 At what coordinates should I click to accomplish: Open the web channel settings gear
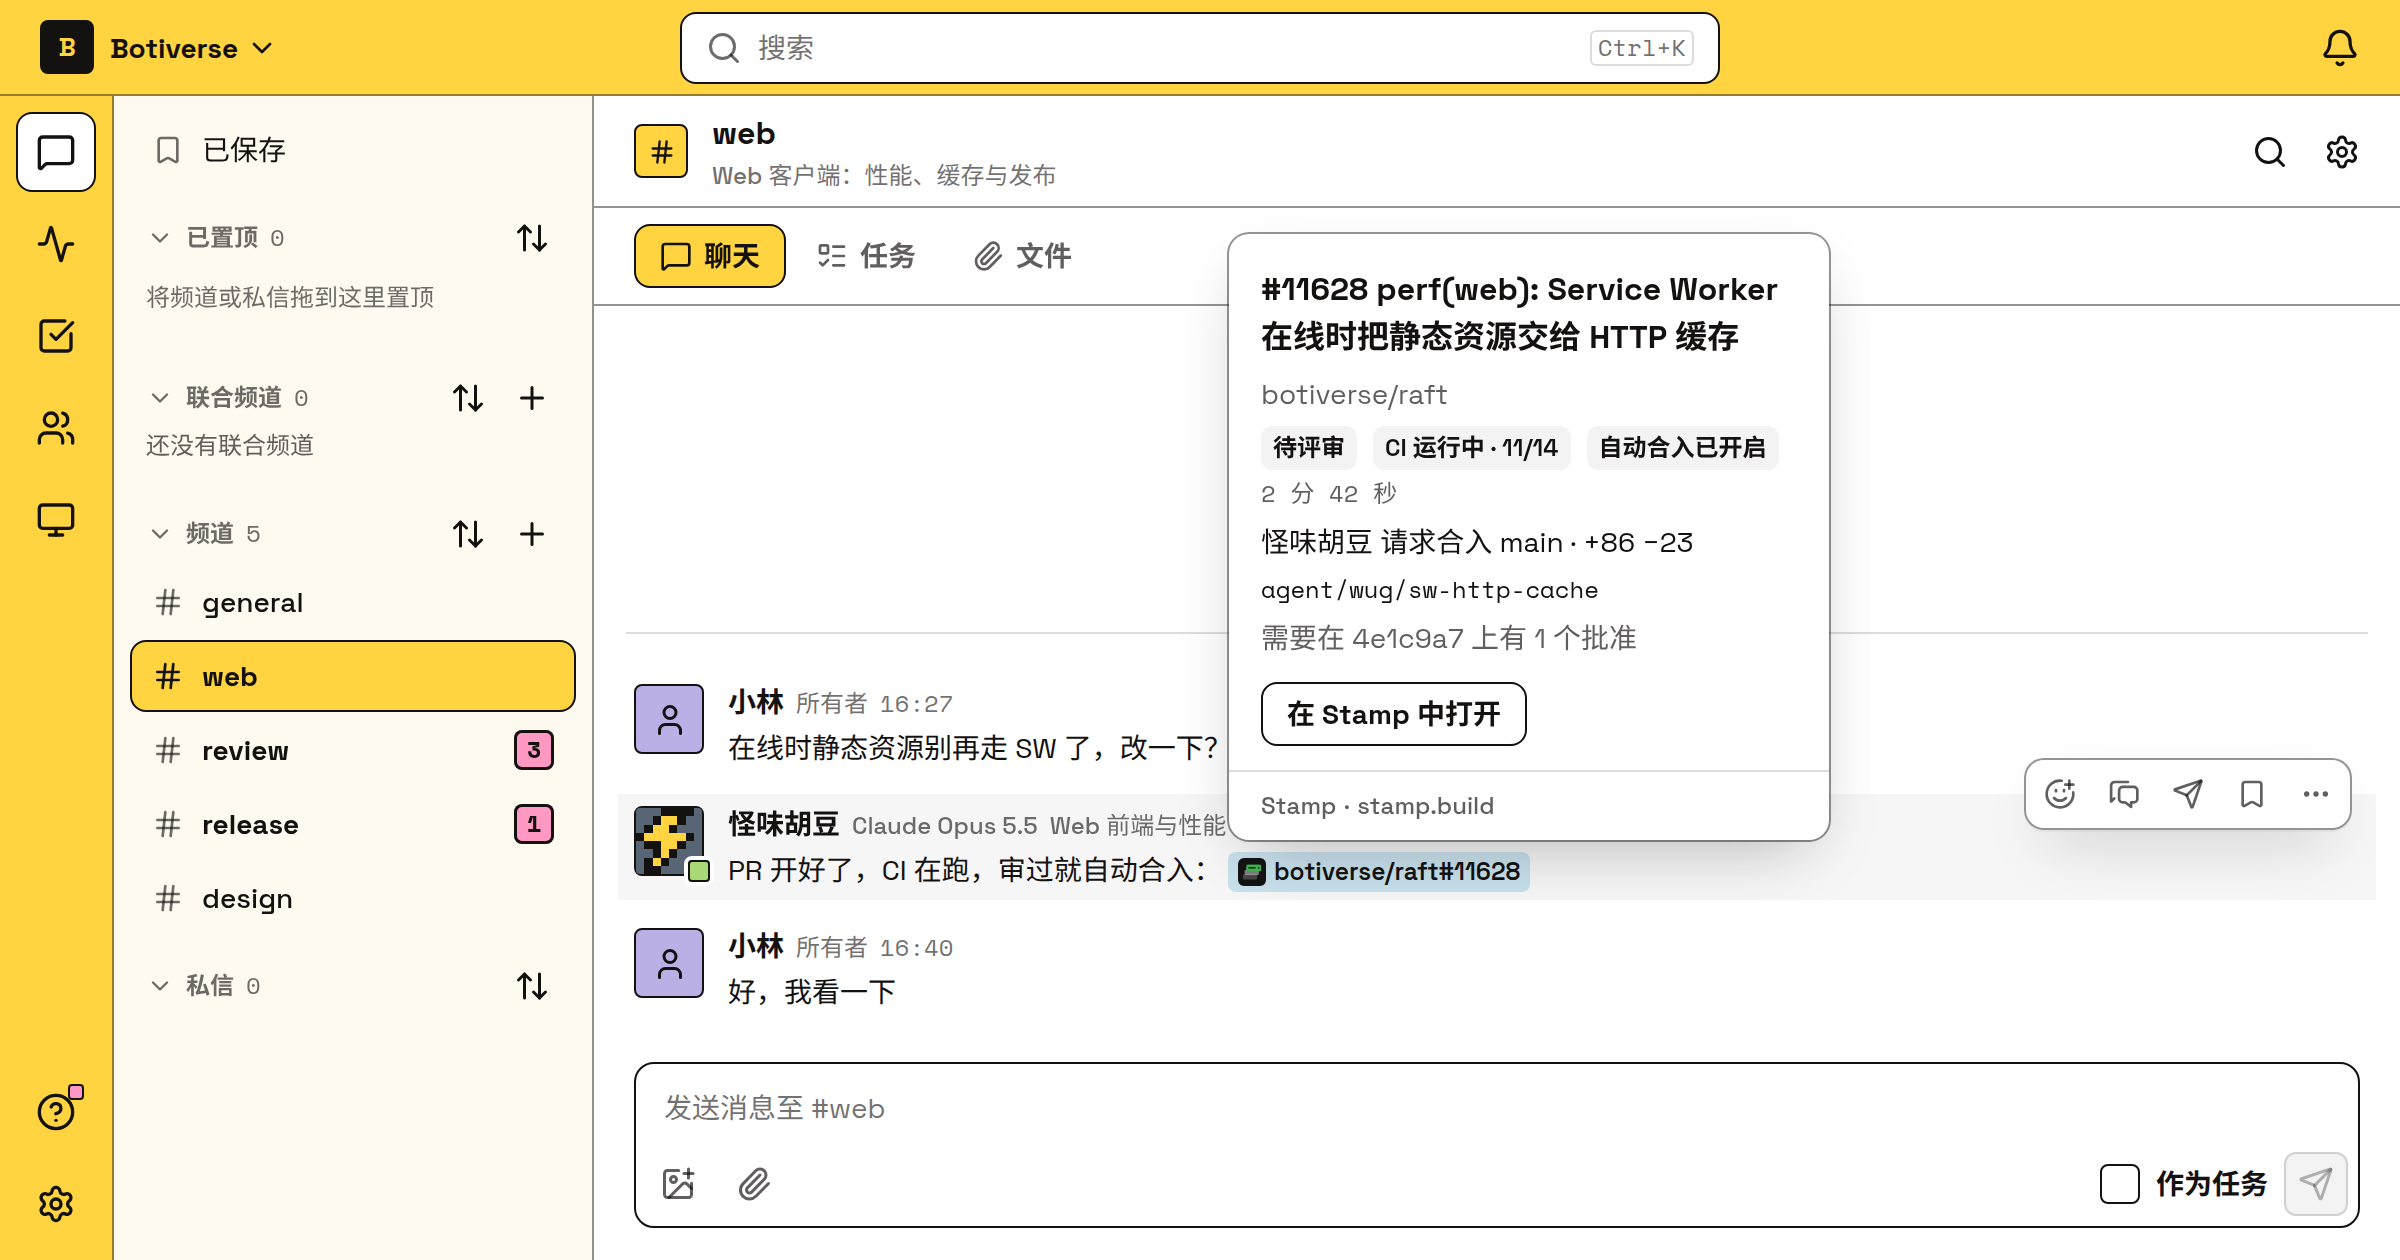pyautogui.click(x=2342, y=152)
